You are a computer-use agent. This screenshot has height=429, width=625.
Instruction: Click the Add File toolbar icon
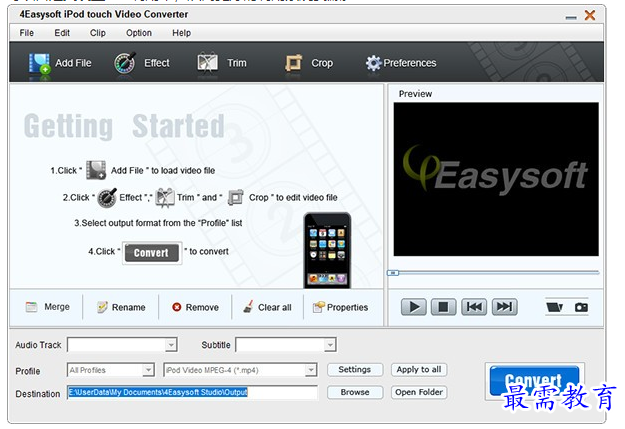click(39, 64)
